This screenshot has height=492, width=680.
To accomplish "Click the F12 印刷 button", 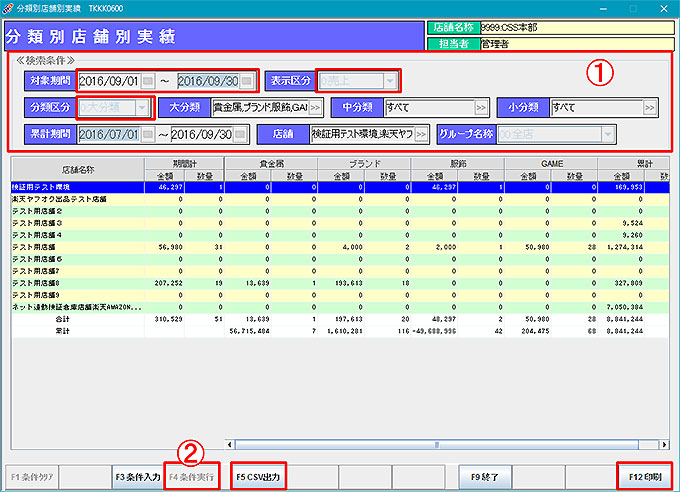I will pos(643,476).
